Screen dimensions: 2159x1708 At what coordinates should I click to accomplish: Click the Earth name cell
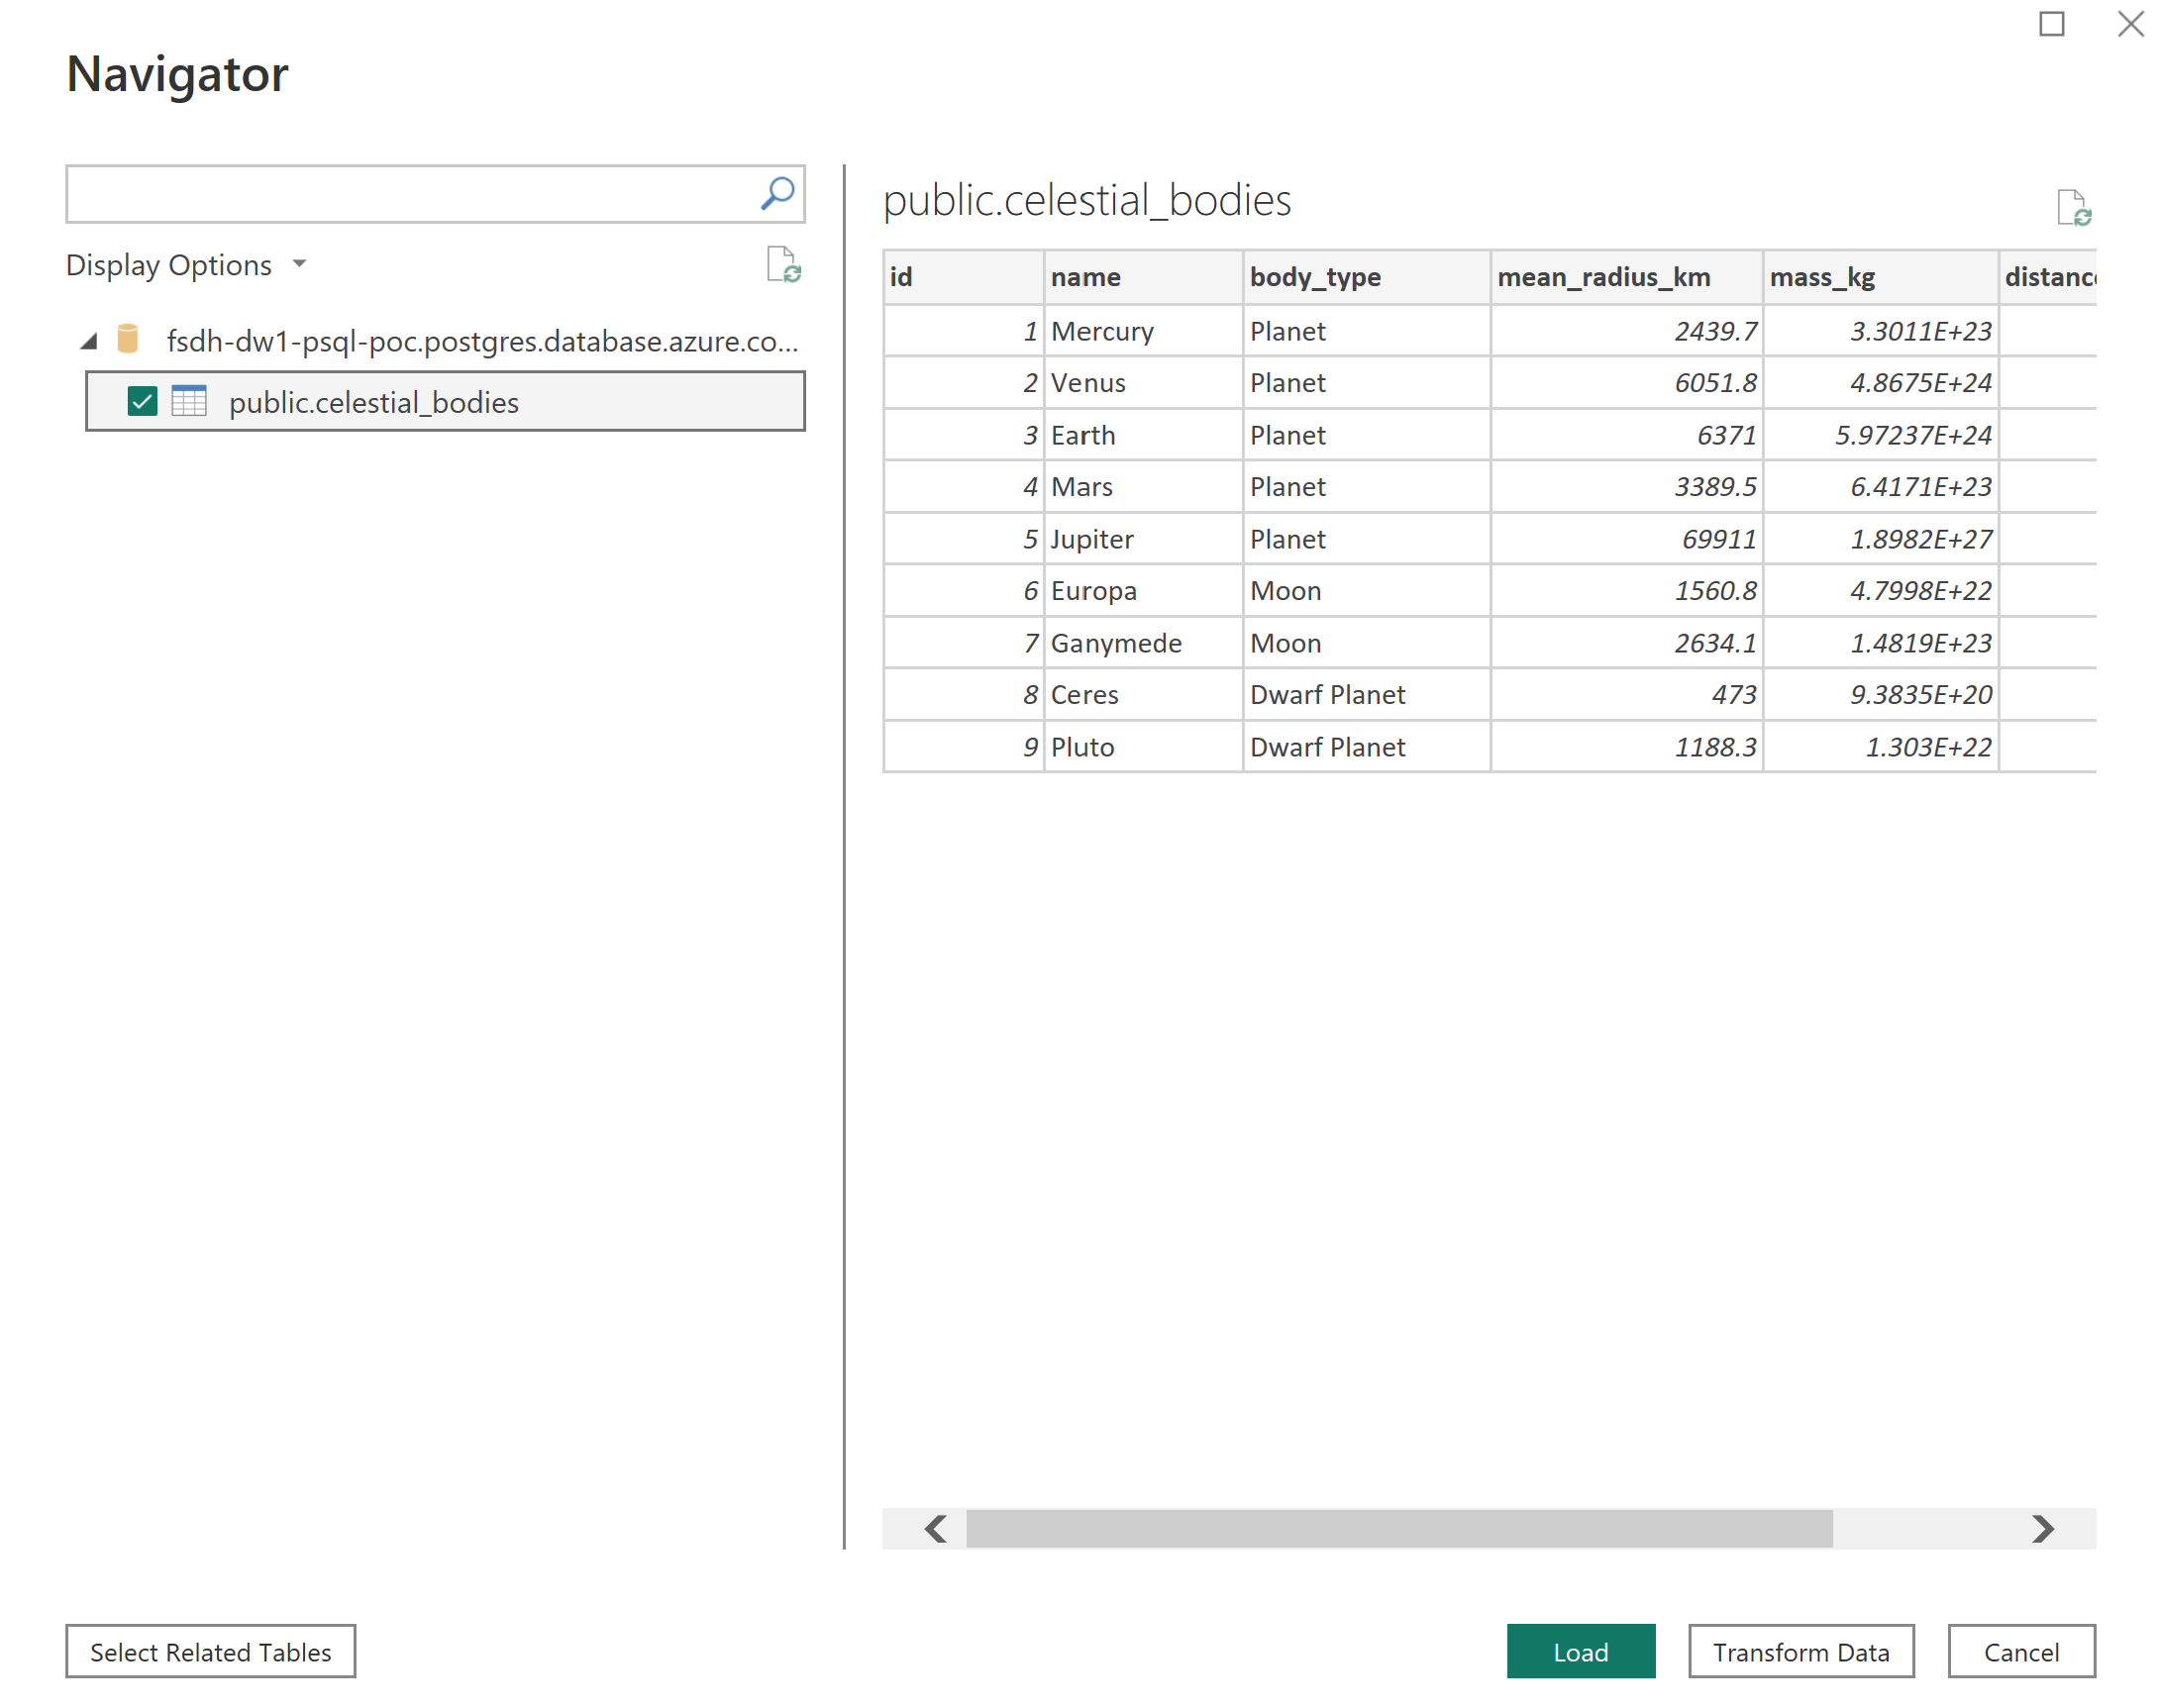click(x=1143, y=435)
